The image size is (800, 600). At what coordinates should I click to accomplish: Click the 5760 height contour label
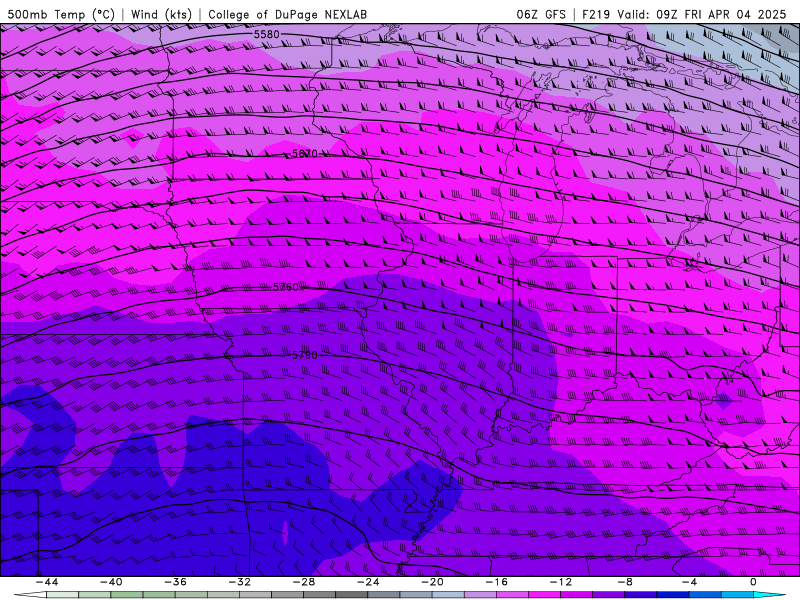pyautogui.click(x=286, y=287)
